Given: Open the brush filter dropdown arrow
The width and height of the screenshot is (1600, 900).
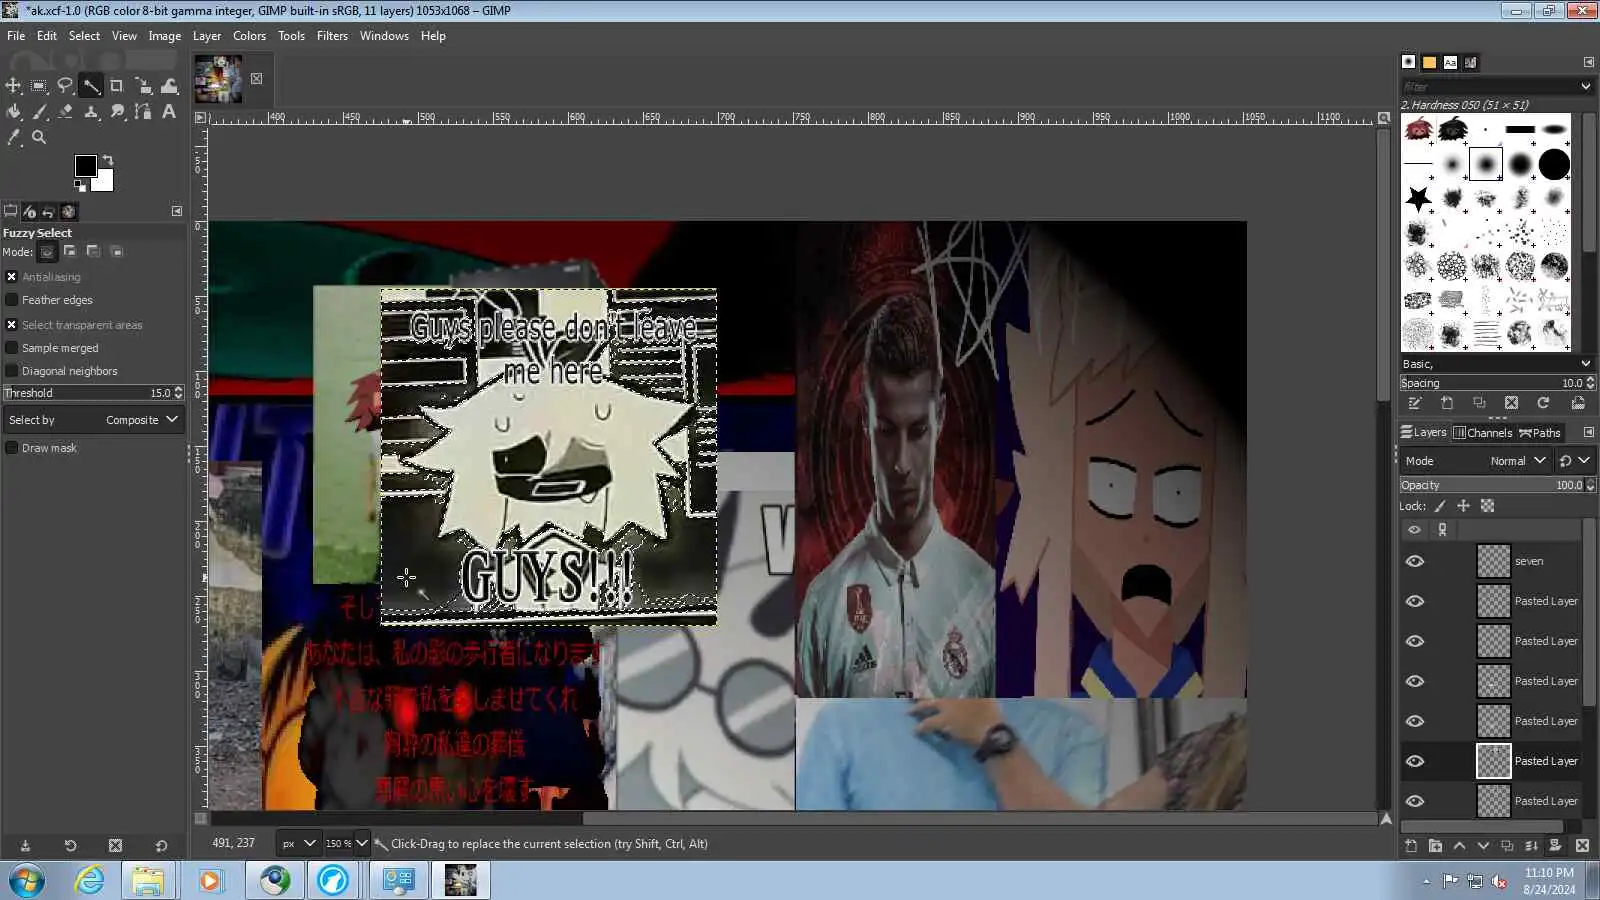Looking at the screenshot, I should (1585, 87).
